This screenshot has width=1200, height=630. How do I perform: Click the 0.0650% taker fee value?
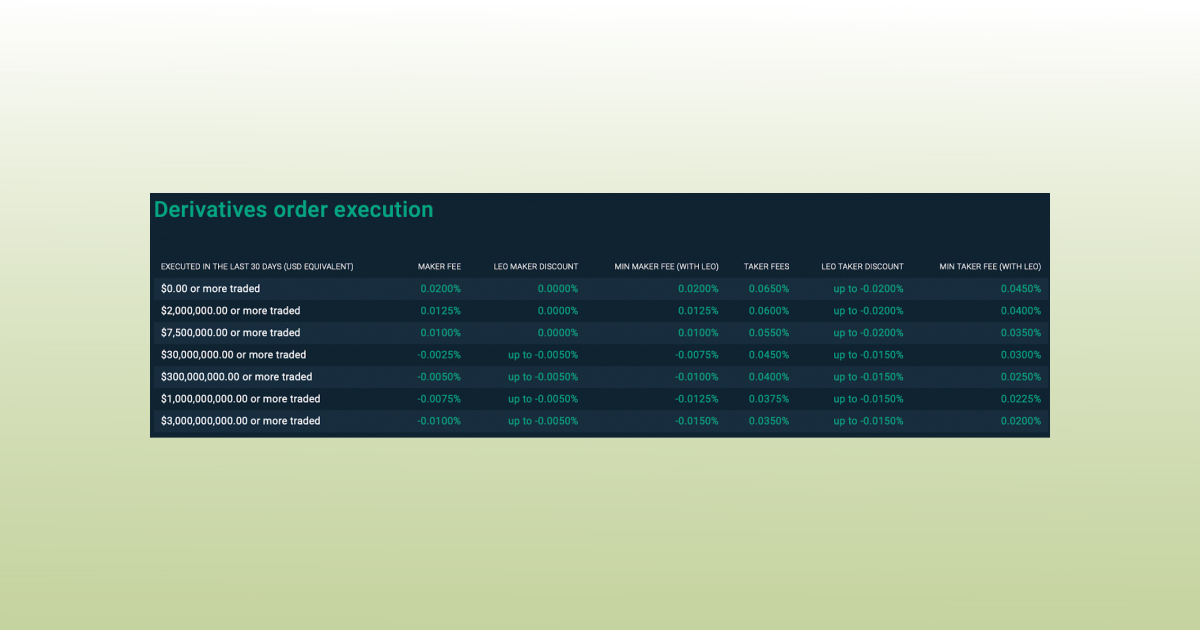pyautogui.click(x=770, y=288)
